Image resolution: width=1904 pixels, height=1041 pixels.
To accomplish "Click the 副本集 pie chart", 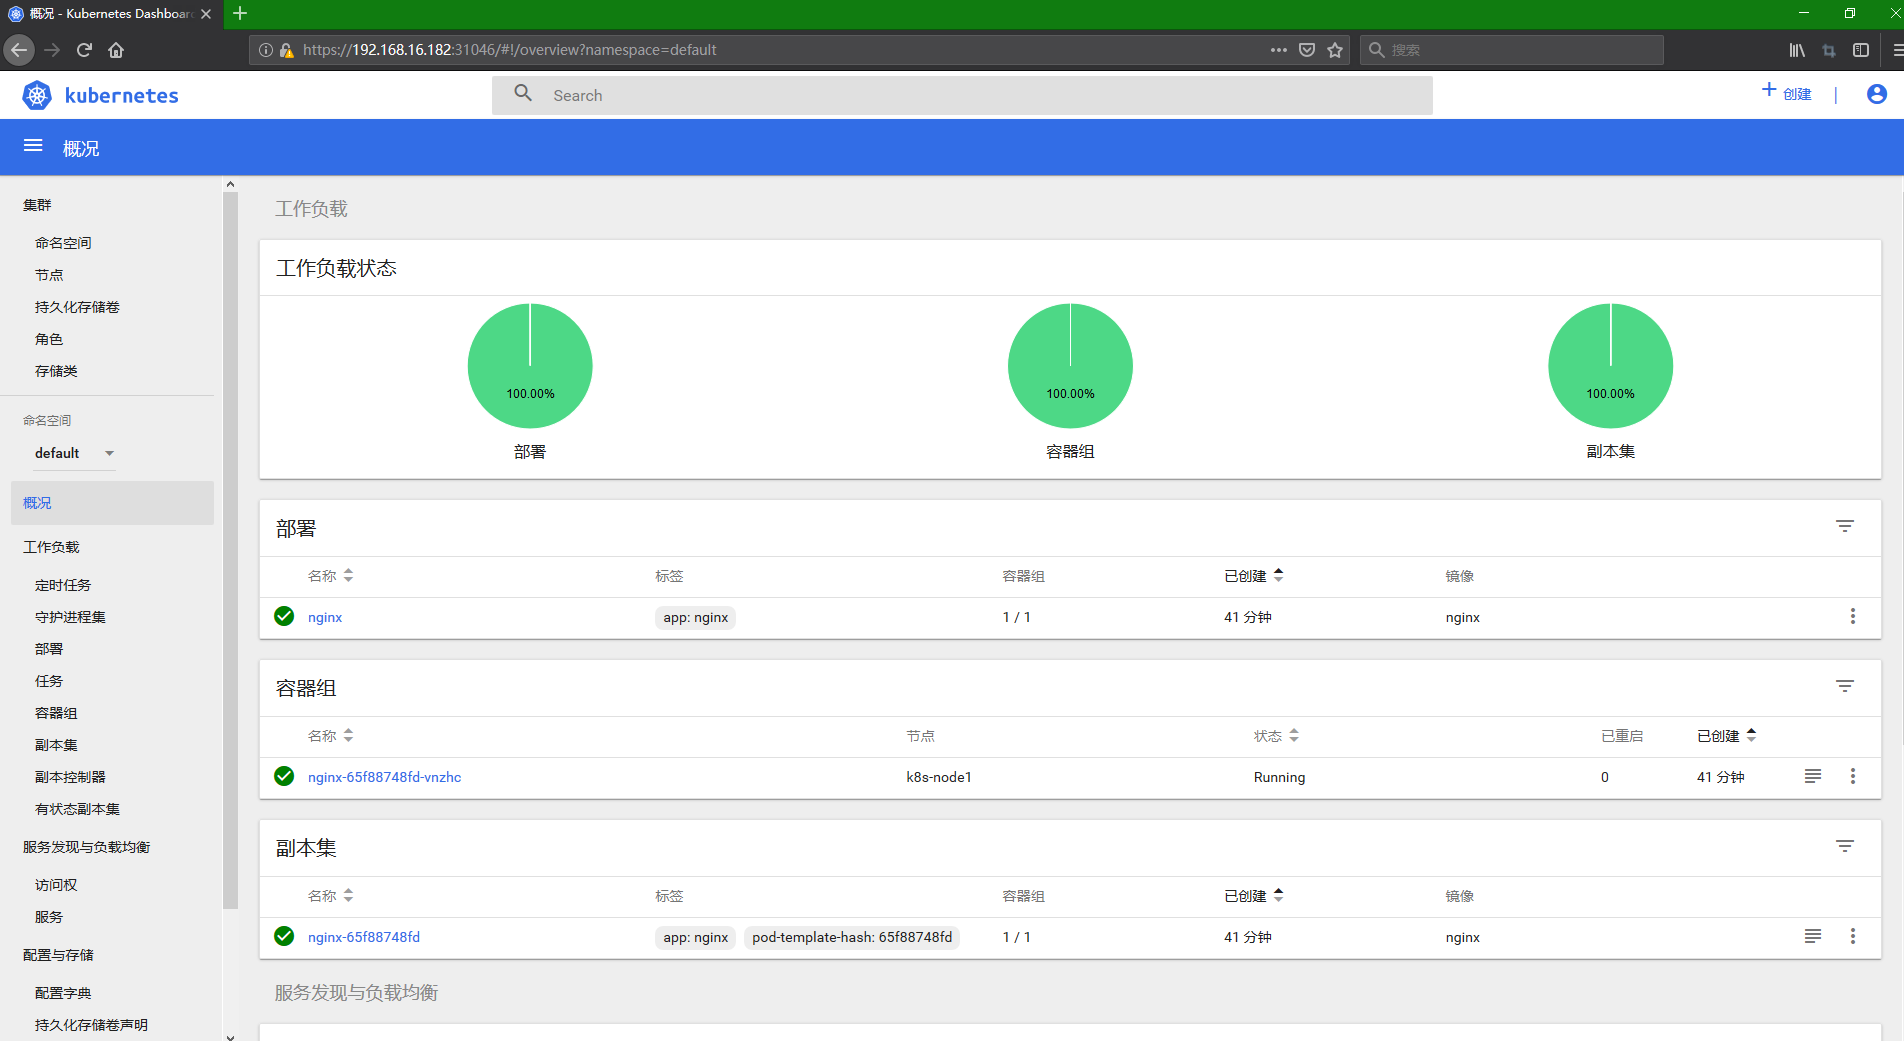I will (x=1610, y=366).
